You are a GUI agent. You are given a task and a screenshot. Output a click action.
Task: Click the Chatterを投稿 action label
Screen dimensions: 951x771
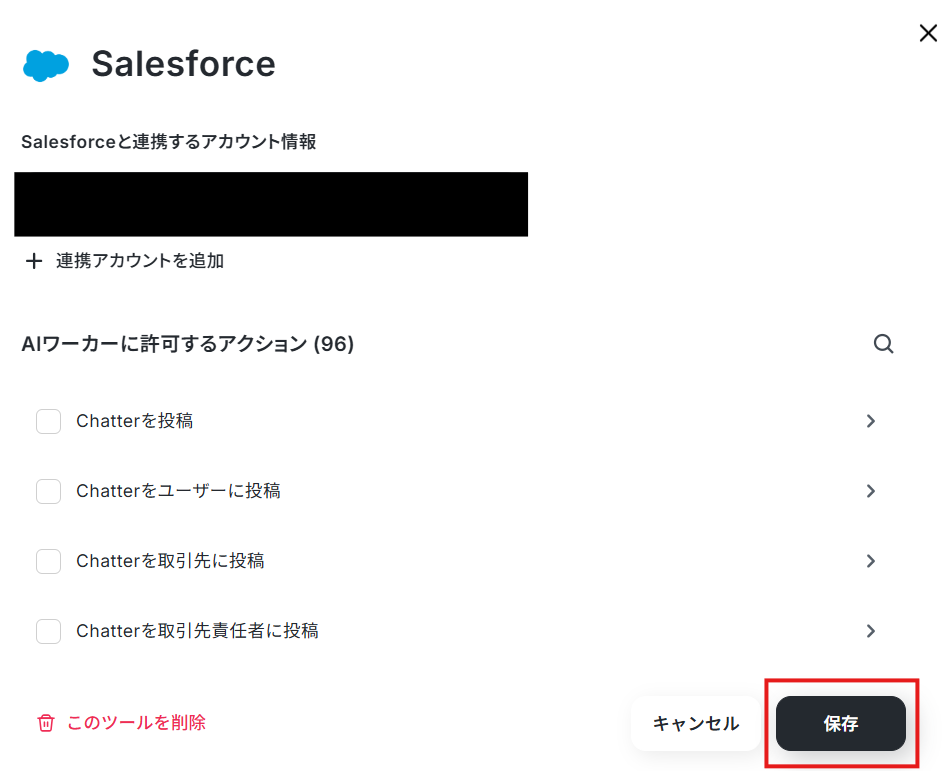pos(135,421)
